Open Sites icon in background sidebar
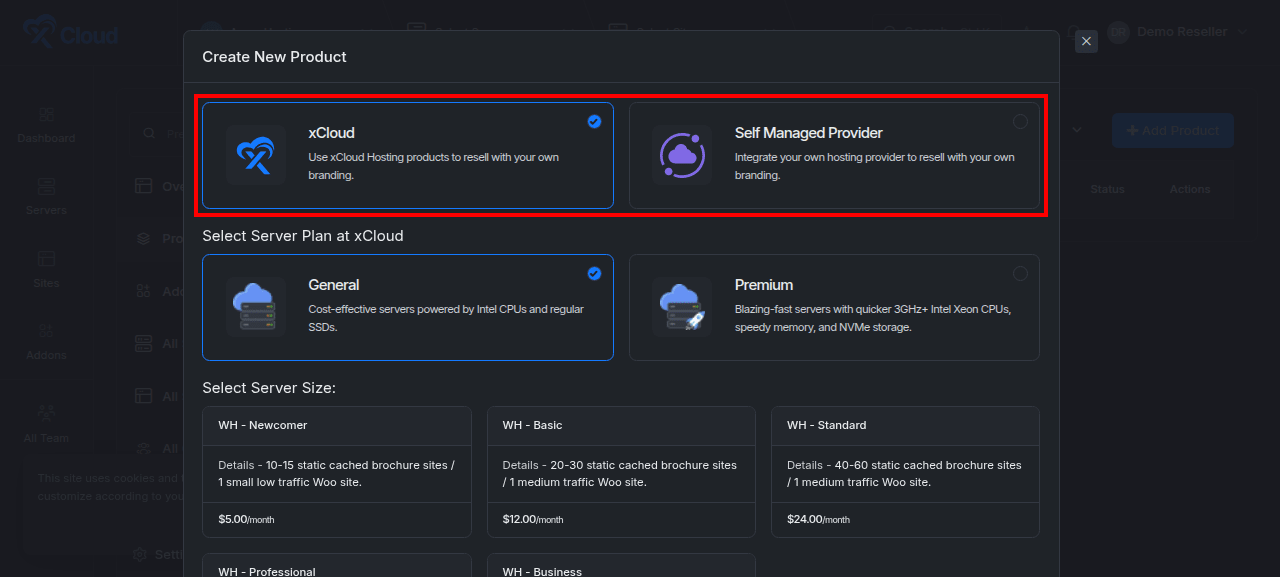 click(x=46, y=259)
